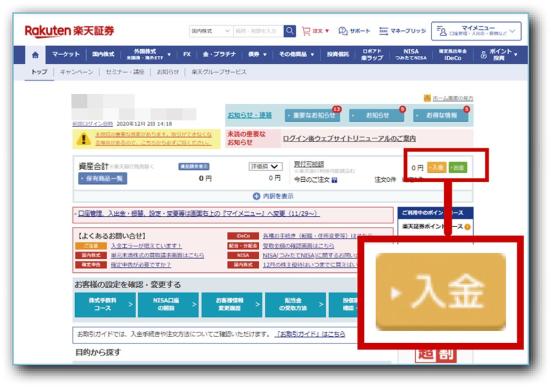Expand the My Menu dropdown

click(x=476, y=31)
